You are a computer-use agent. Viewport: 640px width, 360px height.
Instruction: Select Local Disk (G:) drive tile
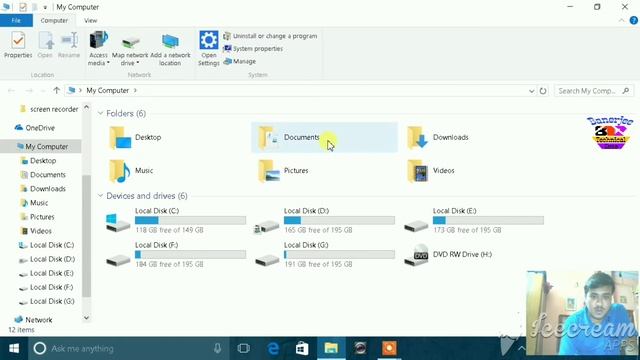pyautogui.click(x=324, y=255)
